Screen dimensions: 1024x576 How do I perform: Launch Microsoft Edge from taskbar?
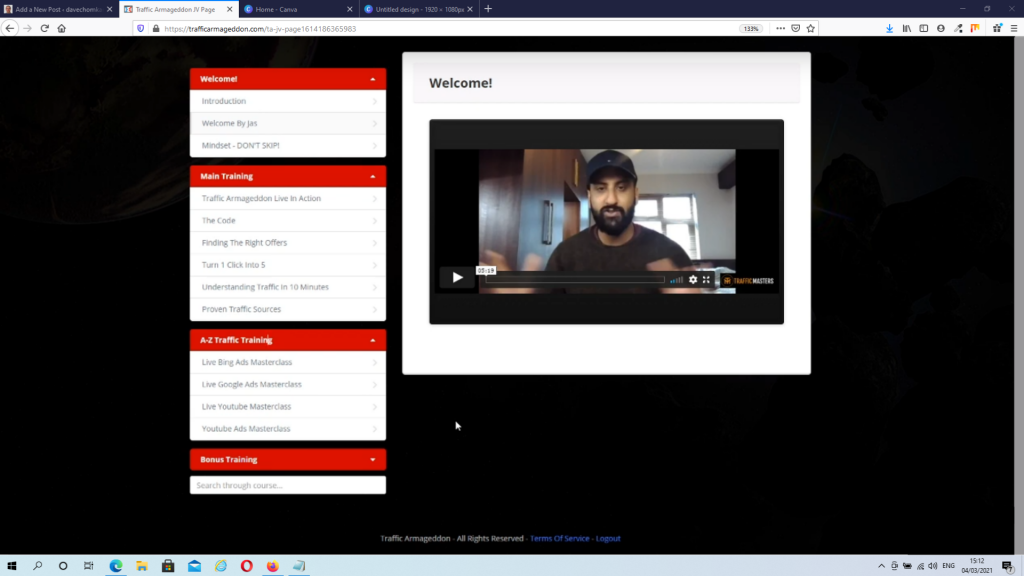tap(116, 566)
